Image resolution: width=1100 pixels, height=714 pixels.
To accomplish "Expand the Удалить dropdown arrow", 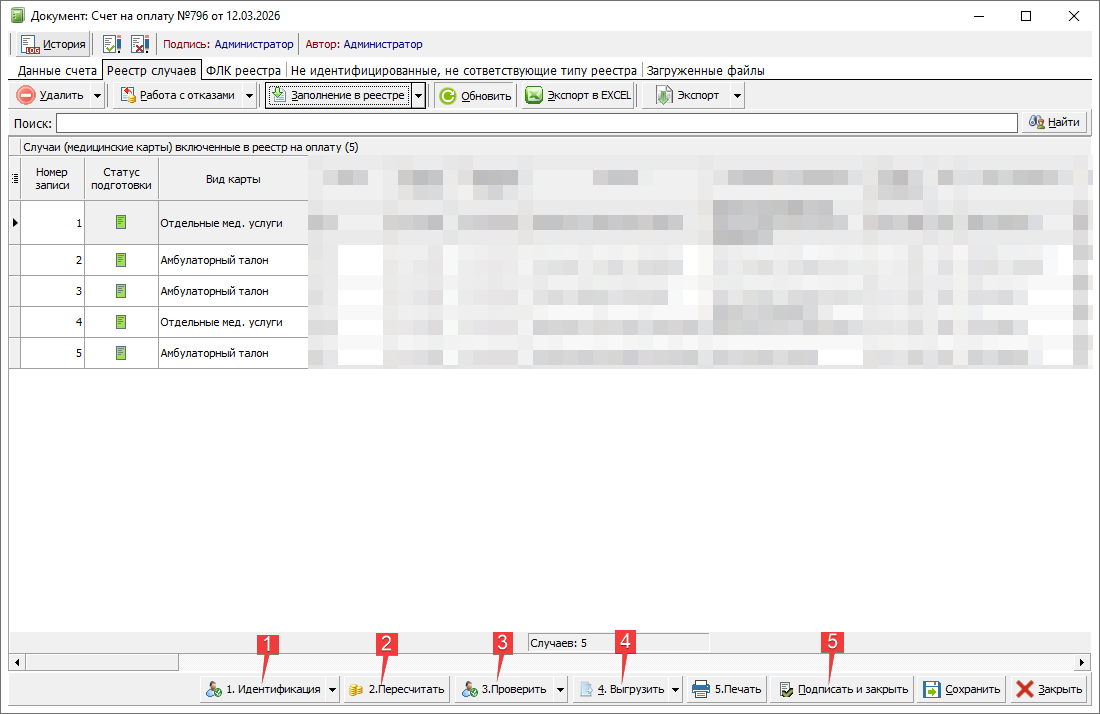I will click(97, 96).
